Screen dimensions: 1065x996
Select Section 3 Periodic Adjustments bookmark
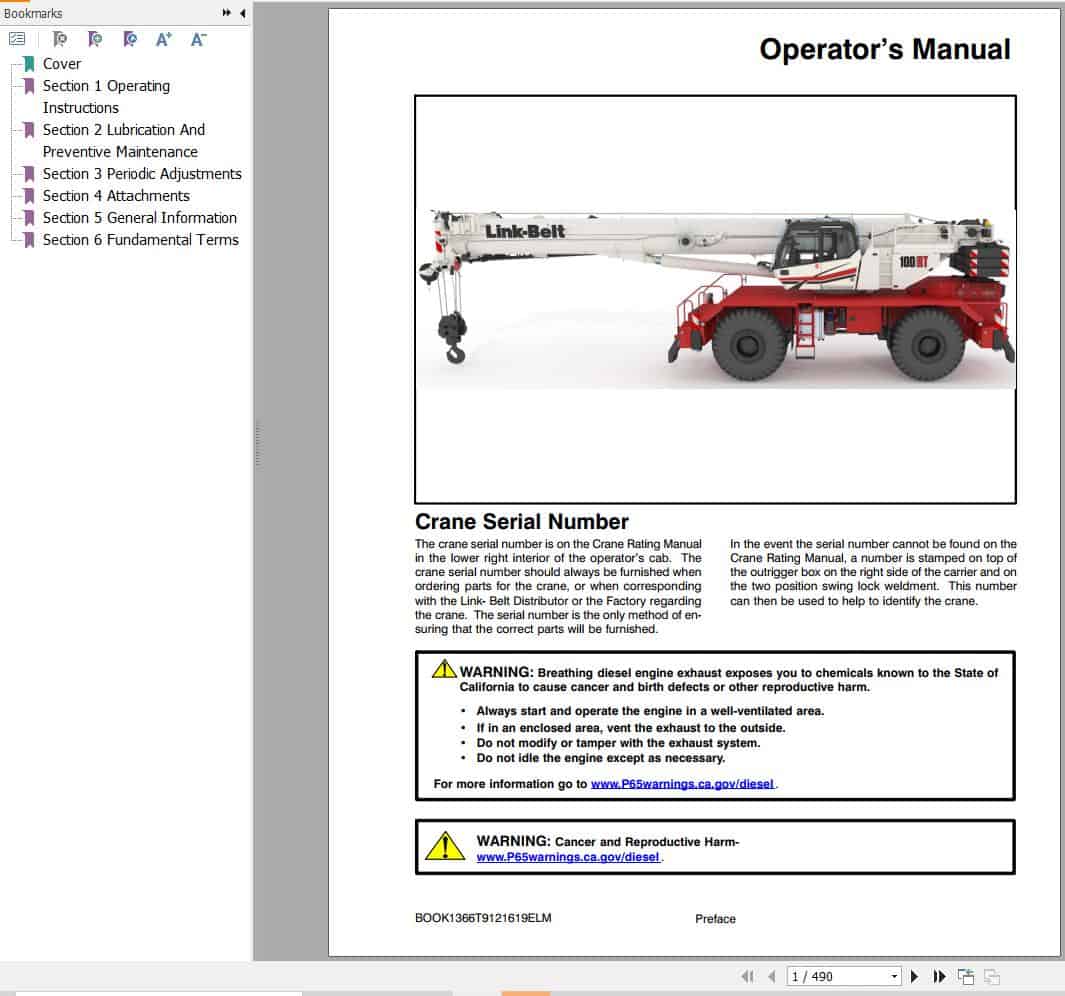click(x=142, y=174)
